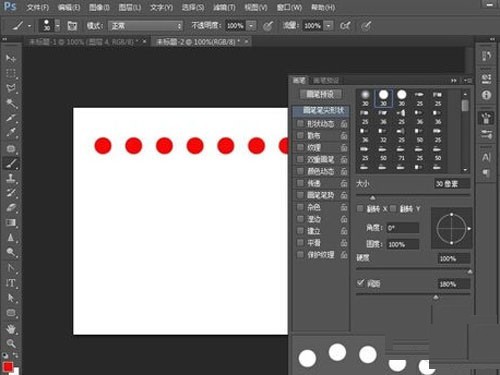Select the Magic Wand tool

[x=11, y=103]
